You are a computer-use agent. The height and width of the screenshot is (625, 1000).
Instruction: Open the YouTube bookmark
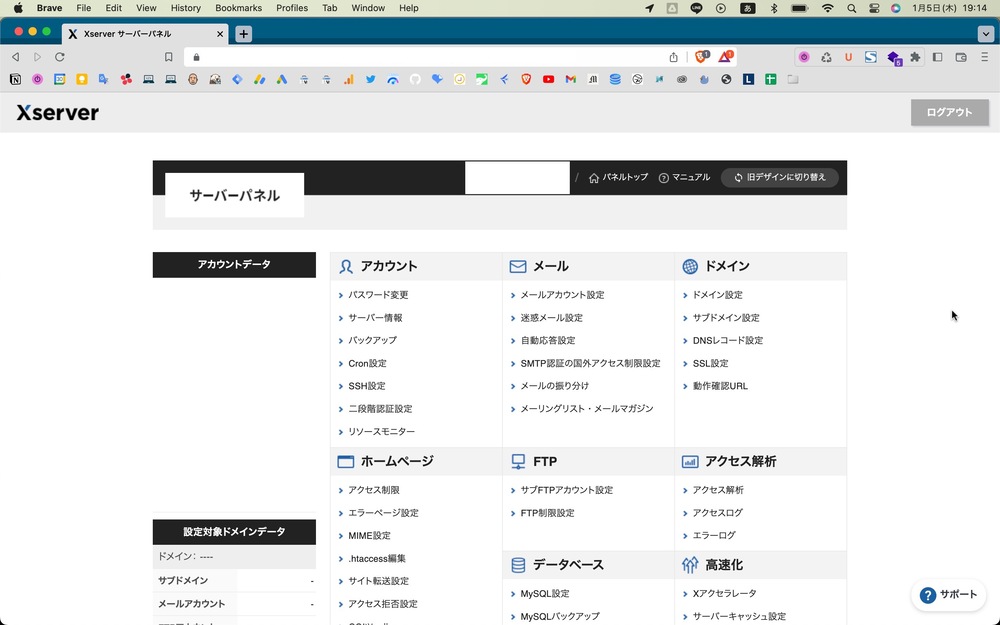coord(548,80)
